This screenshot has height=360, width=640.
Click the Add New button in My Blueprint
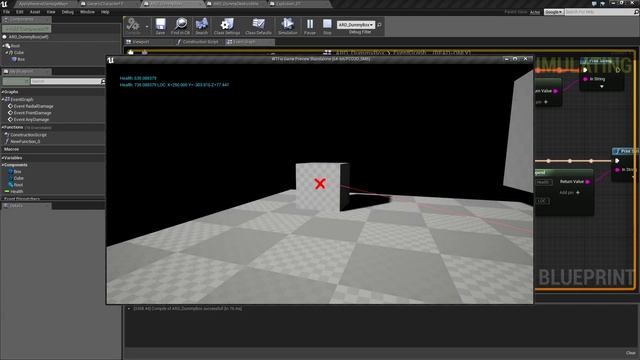(x=16, y=81)
